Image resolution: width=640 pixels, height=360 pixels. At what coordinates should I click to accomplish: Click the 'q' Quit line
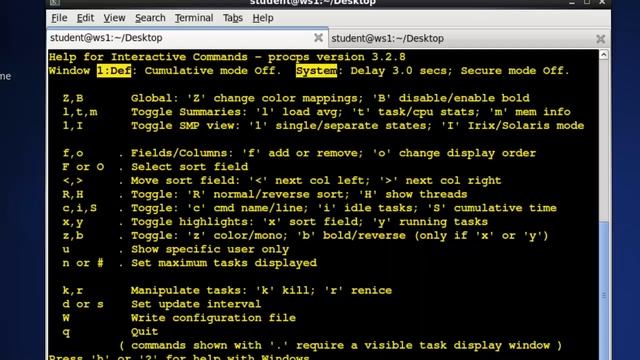(110, 331)
